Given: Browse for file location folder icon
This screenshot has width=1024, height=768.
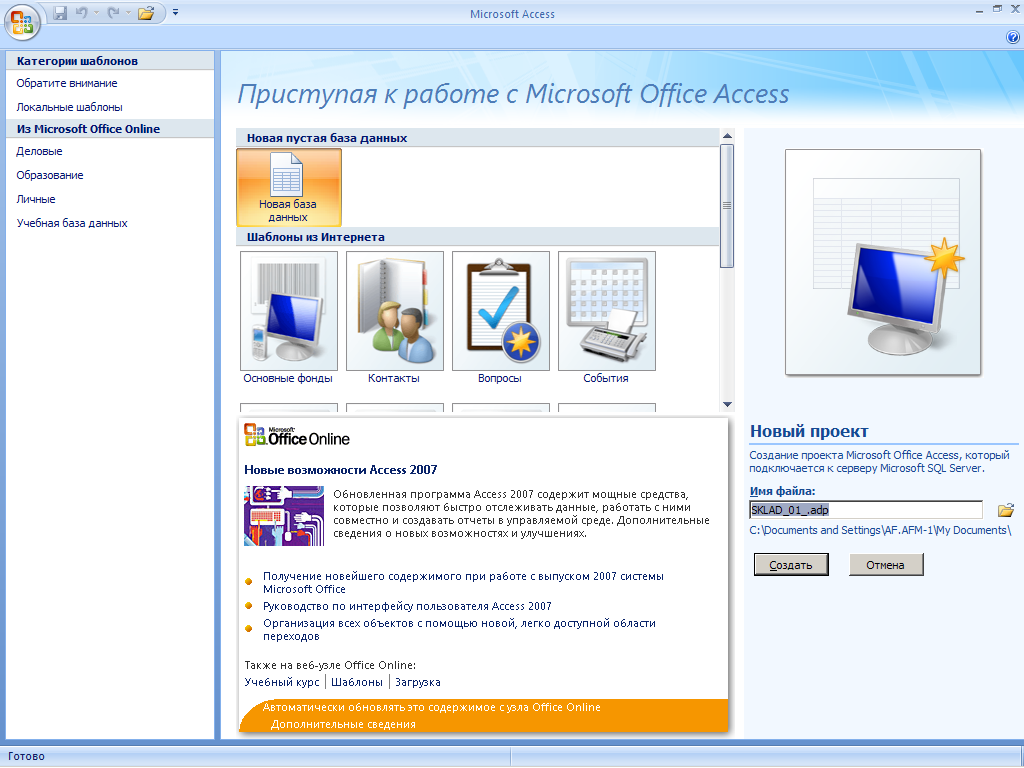Looking at the screenshot, I should click(x=1006, y=510).
